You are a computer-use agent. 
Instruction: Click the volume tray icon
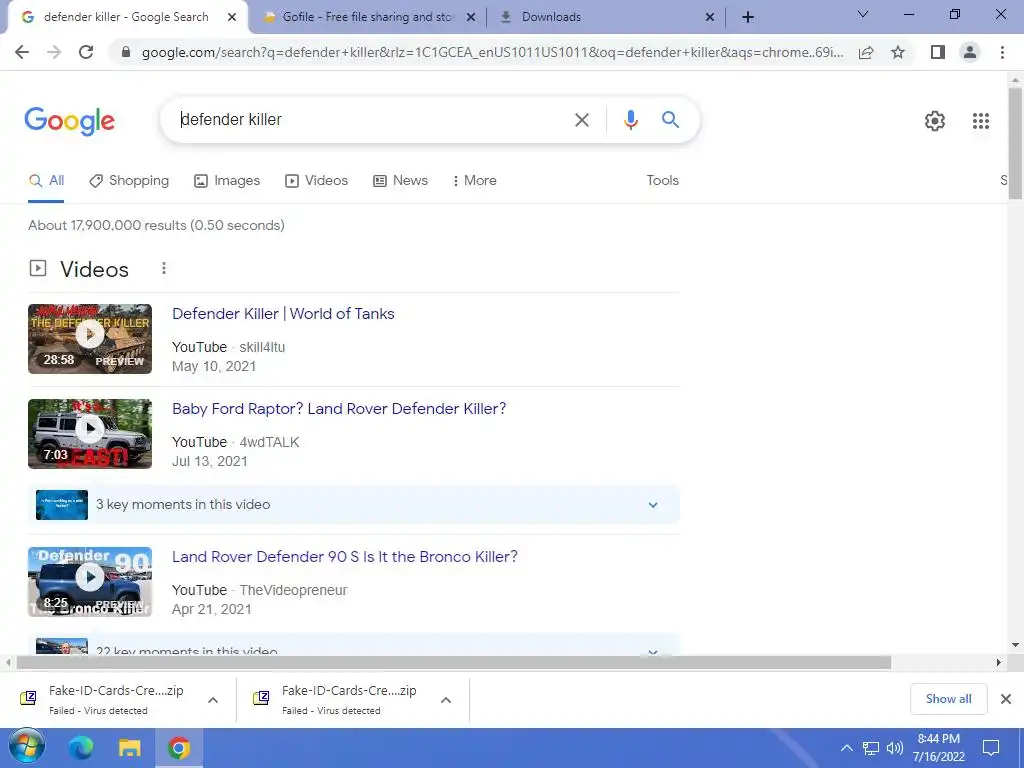(x=894, y=748)
